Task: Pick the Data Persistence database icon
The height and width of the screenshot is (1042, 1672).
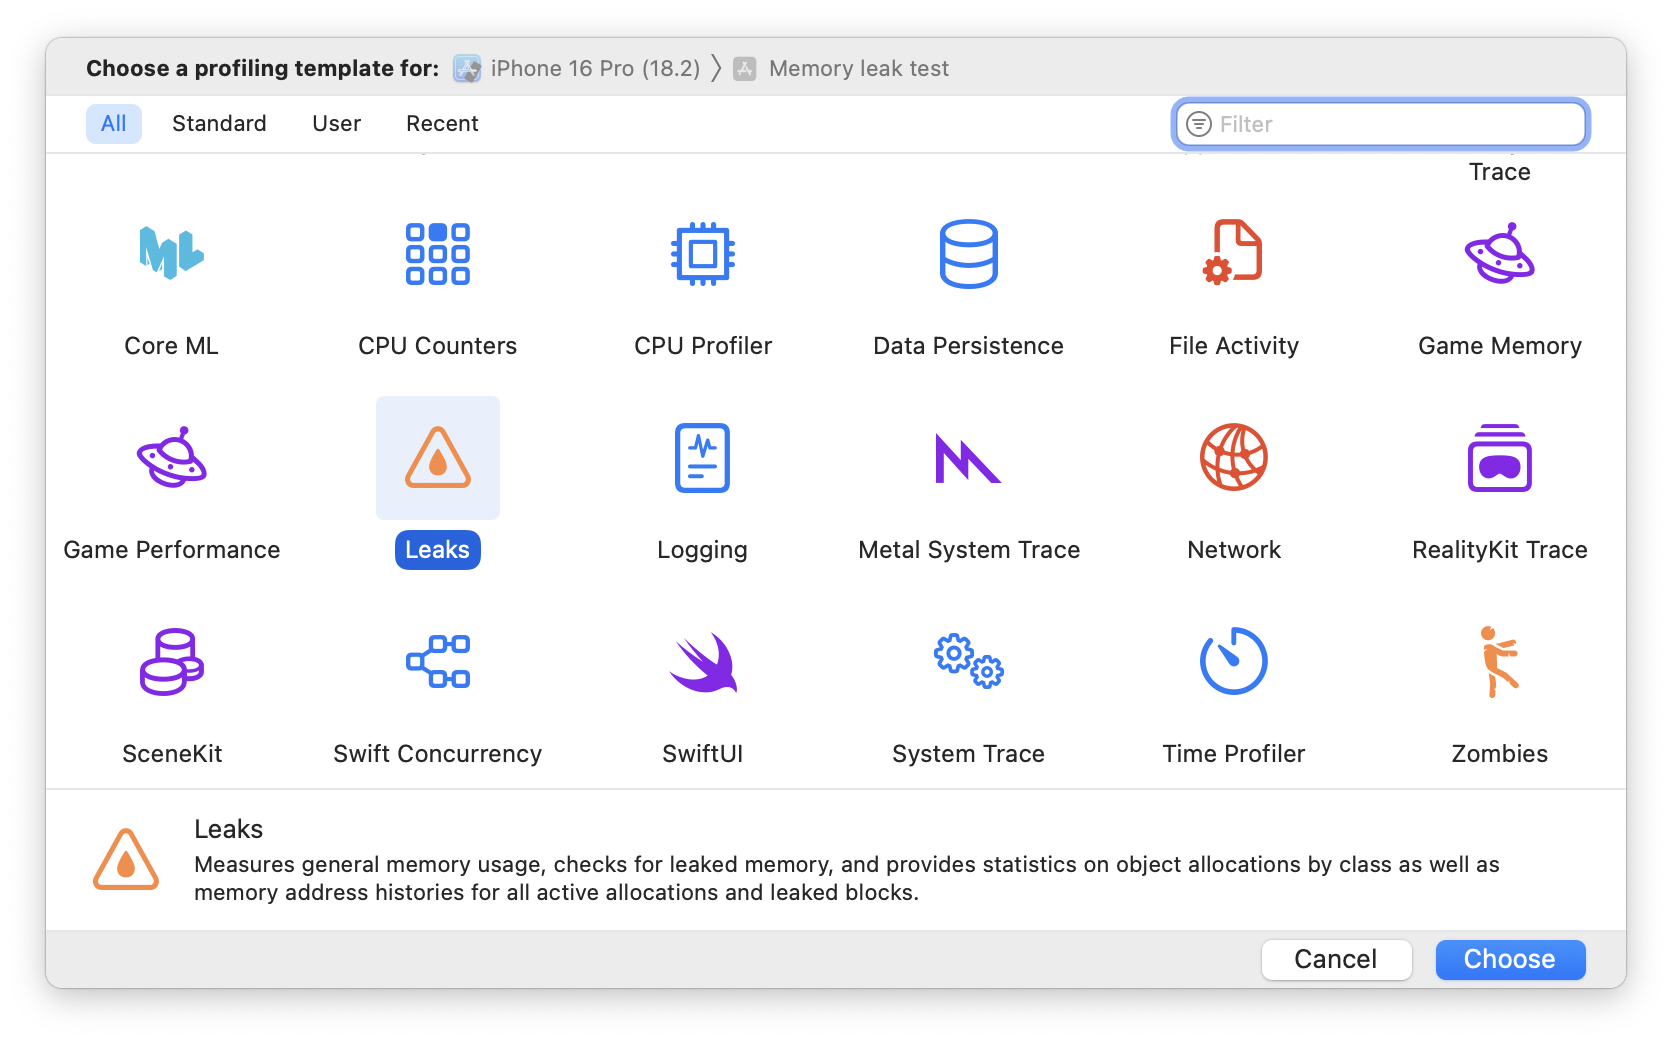Action: point(968,254)
